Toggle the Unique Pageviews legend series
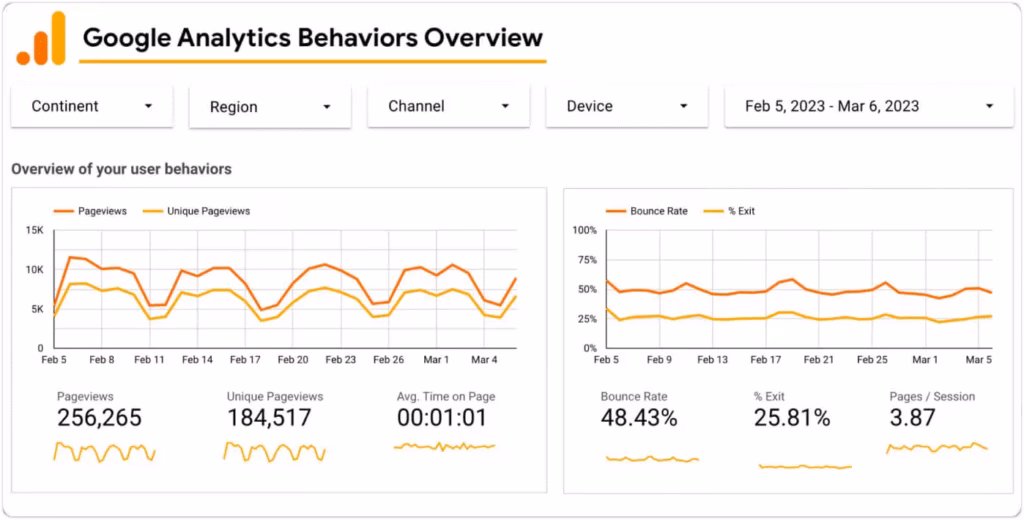This screenshot has width=1024, height=520. (198, 211)
